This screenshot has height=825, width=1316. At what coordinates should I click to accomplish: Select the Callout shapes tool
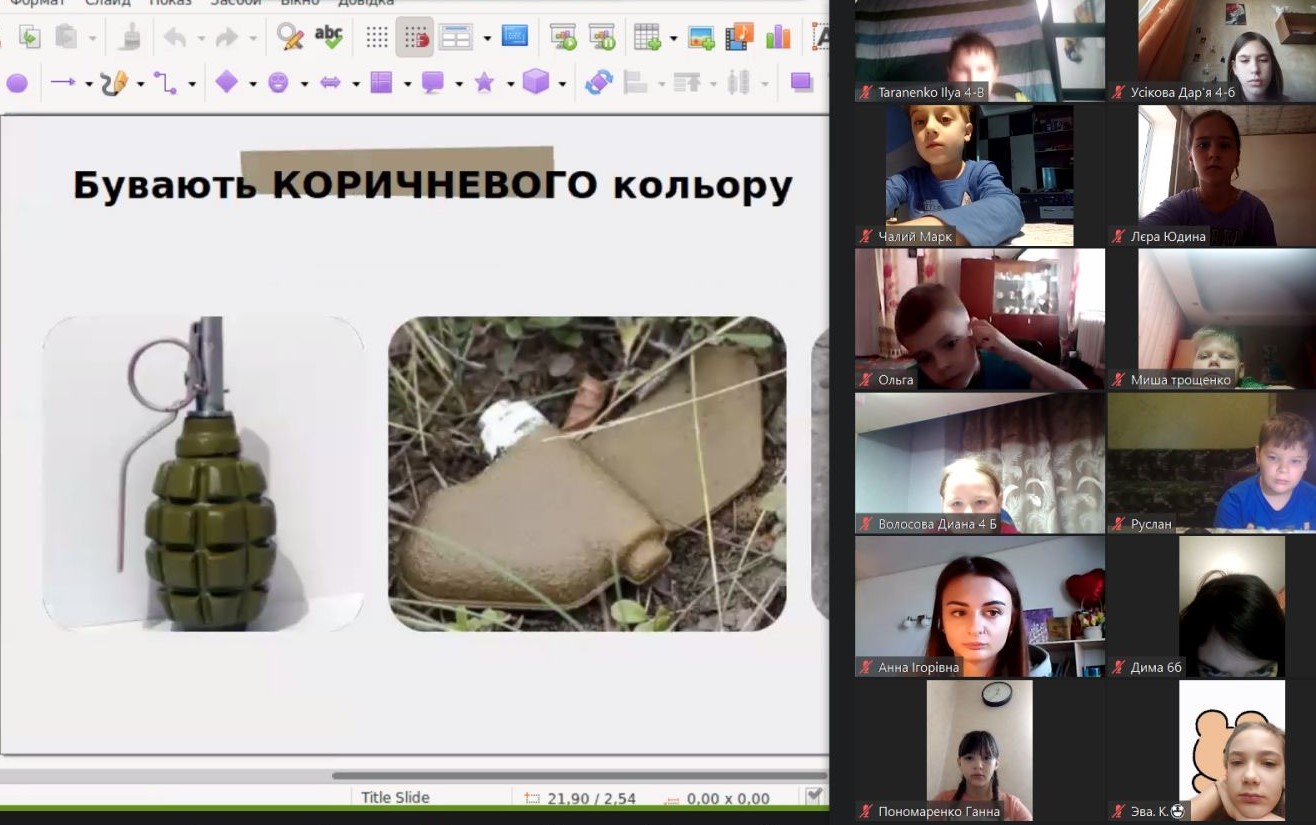coord(433,83)
